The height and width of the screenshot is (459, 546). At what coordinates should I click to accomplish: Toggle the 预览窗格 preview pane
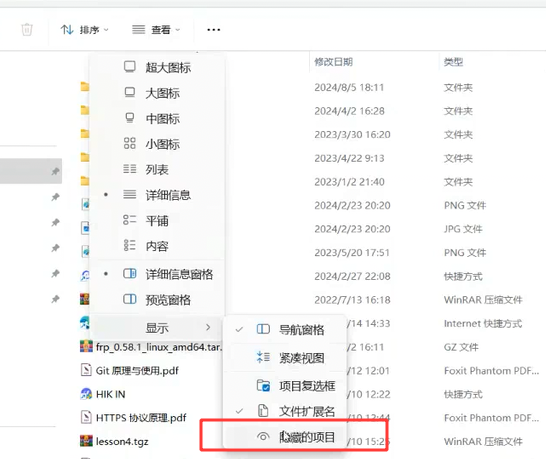(157, 299)
